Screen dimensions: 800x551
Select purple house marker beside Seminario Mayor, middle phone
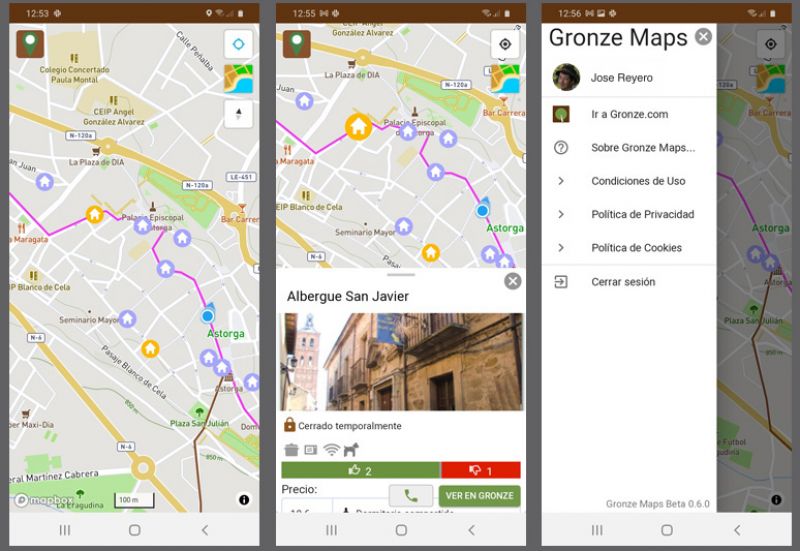404,226
